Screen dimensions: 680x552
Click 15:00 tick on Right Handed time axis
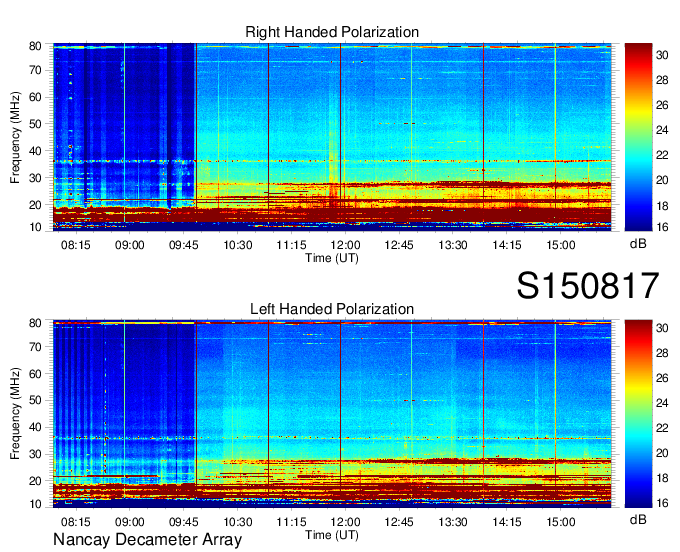point(561,245)
